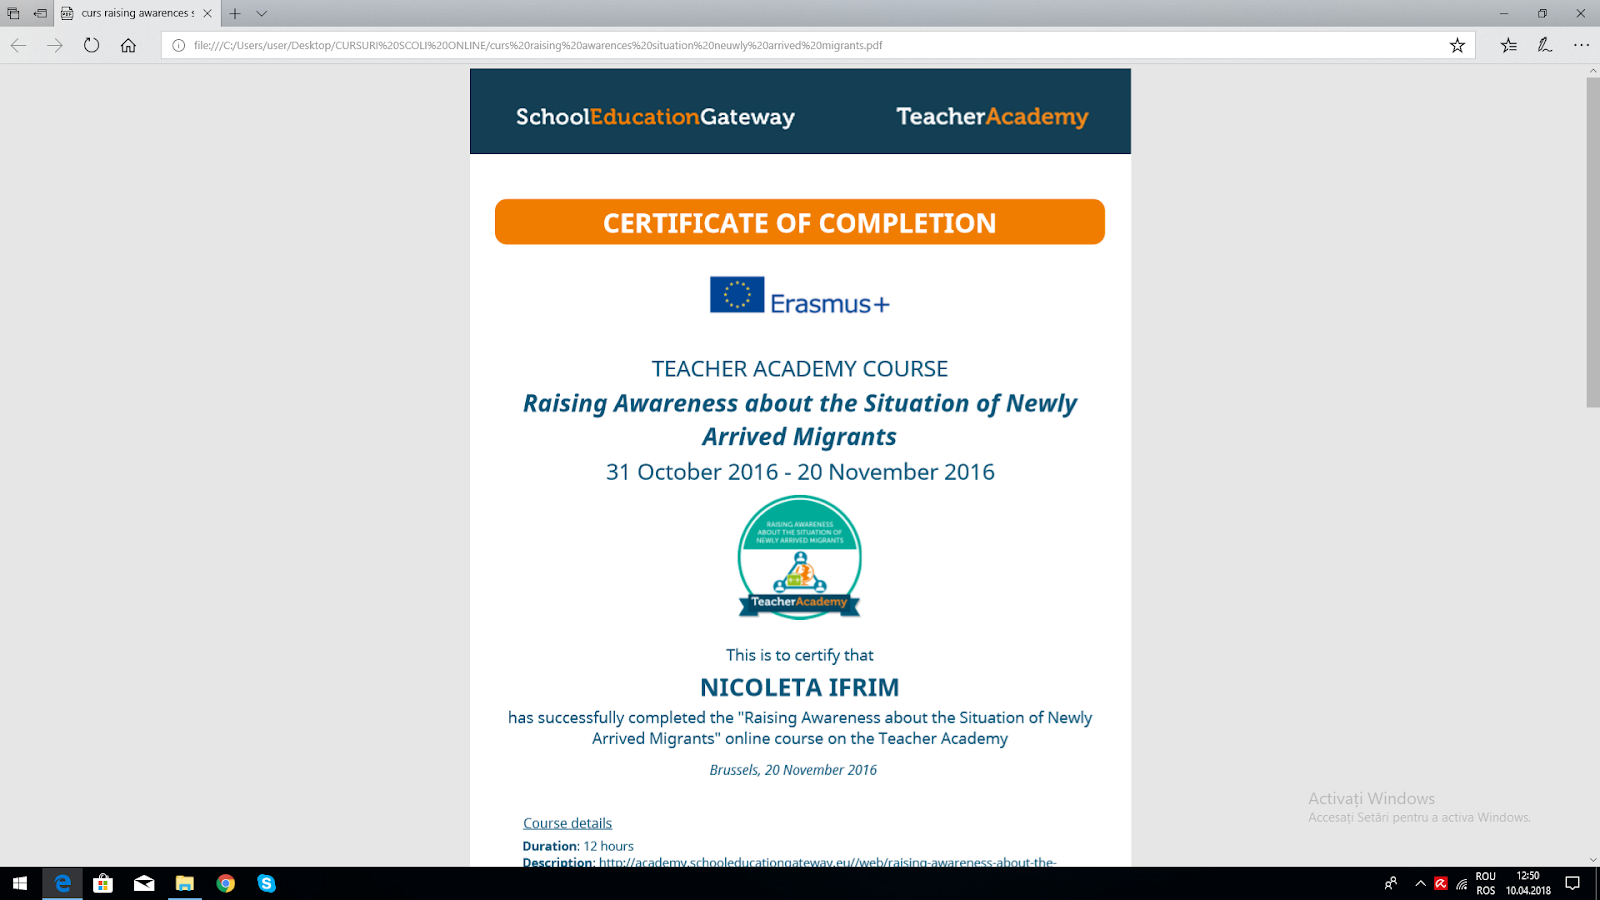Show site information icon in address bar
This screenshot has width=1600, height=900.
coord(179,45)
